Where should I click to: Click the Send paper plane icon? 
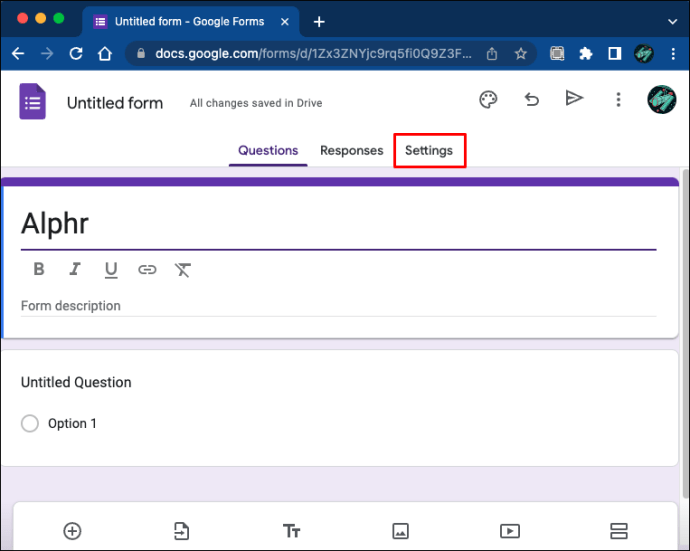[574, 98]
